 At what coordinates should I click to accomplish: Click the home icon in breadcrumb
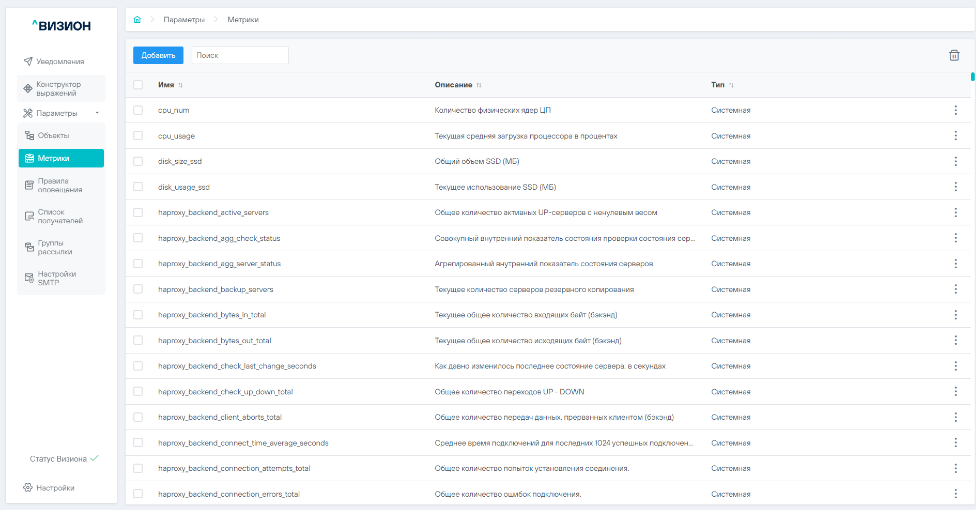[137, 18]
